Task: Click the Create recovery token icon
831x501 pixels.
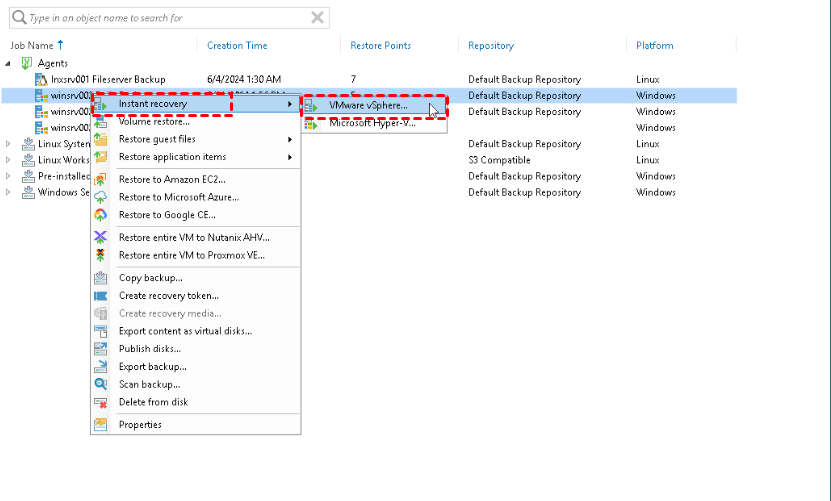Action: 100,296
